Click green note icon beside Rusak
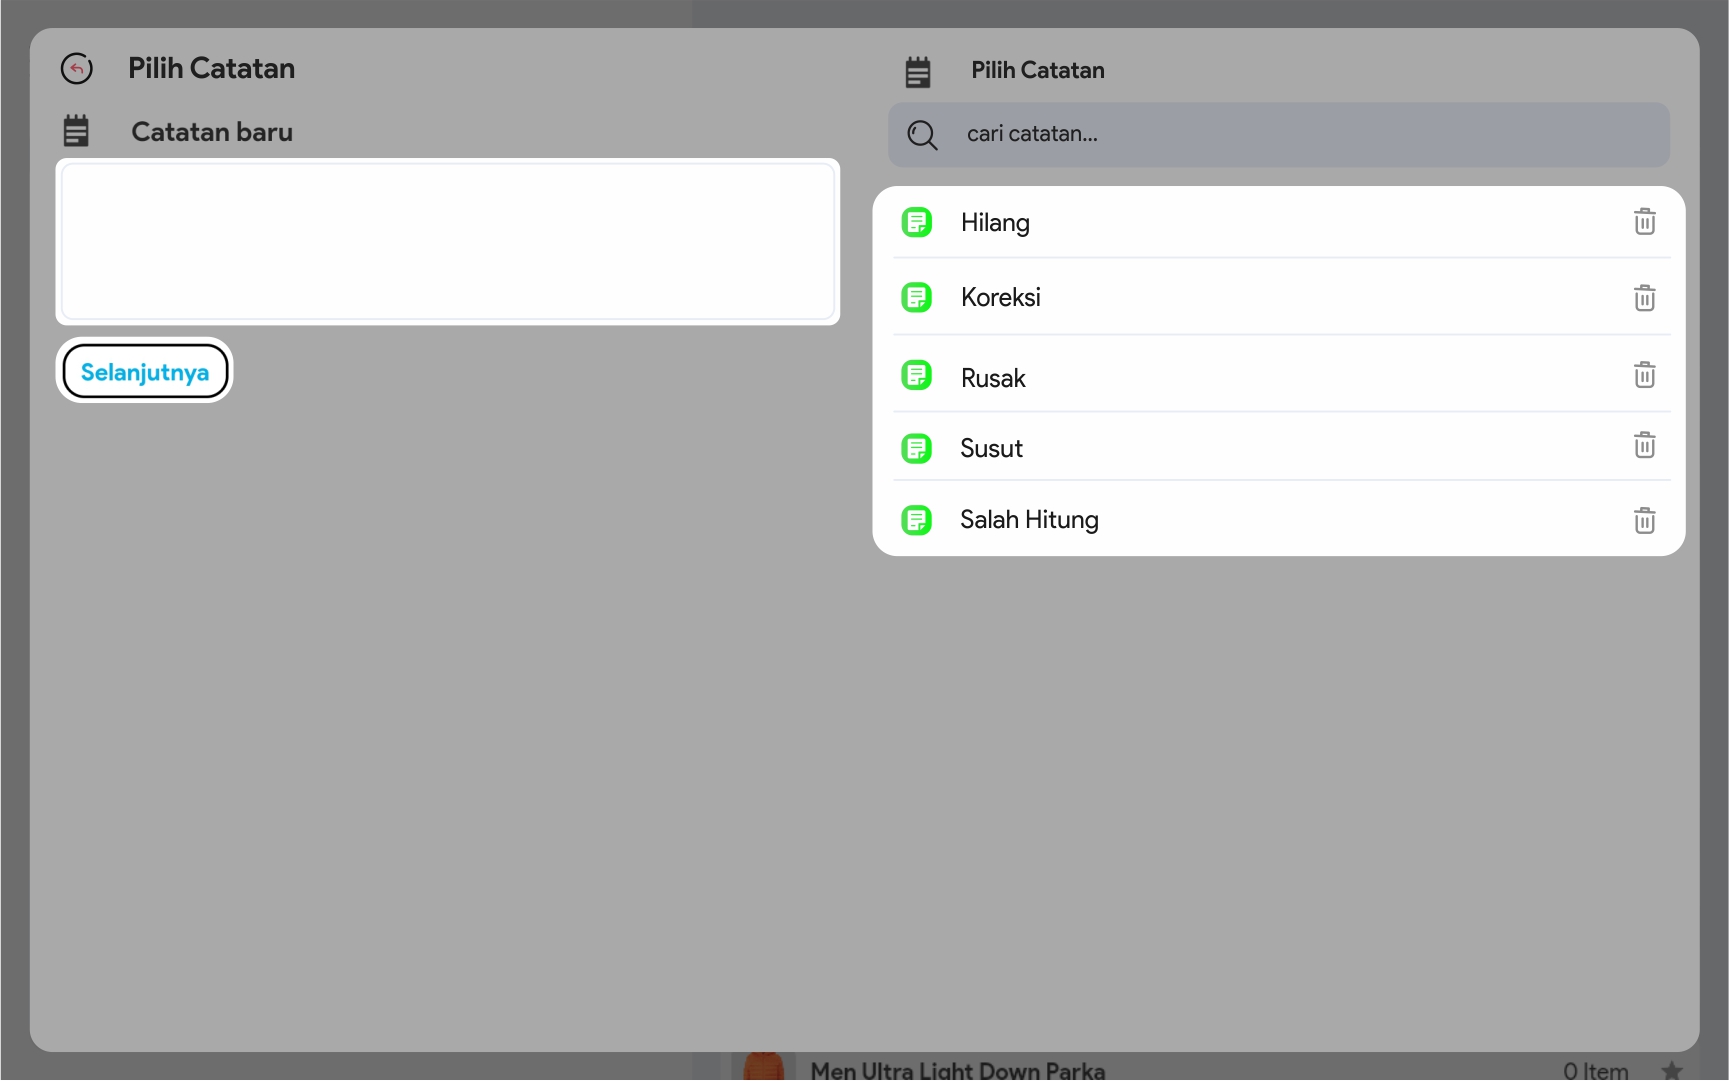 click(x=916, y=376)
